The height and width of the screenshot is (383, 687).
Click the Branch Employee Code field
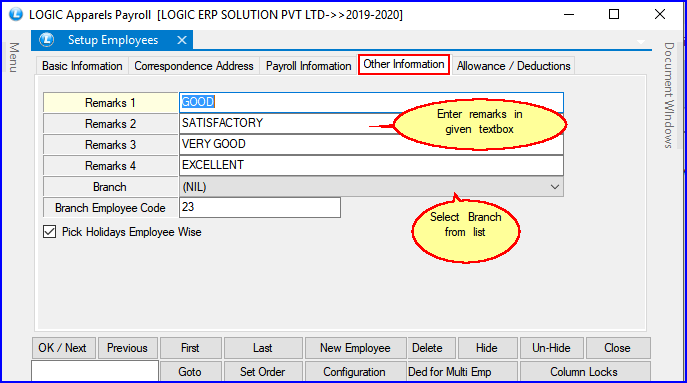click(x=260, y=207)
